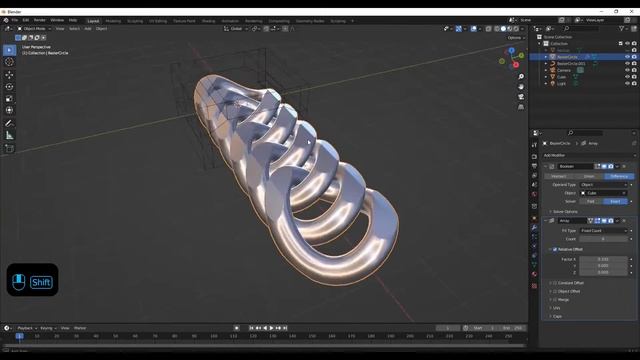
Task: Open the Render properties tab
Action: click(x=534, y=156)
